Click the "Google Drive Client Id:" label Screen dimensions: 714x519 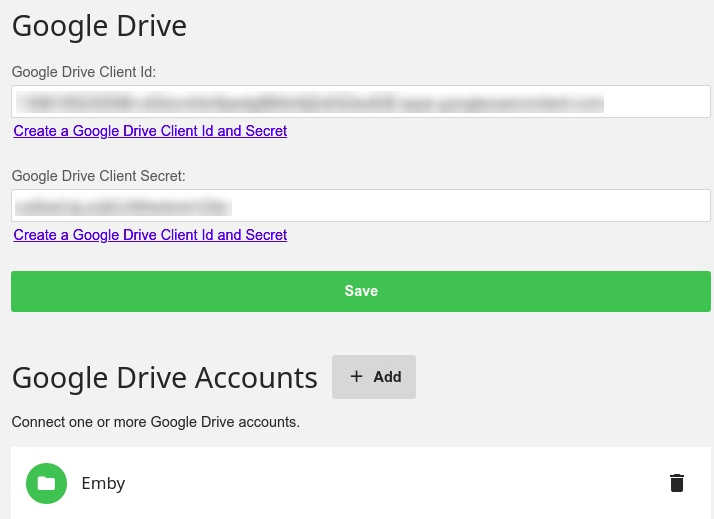pos(84,72)
